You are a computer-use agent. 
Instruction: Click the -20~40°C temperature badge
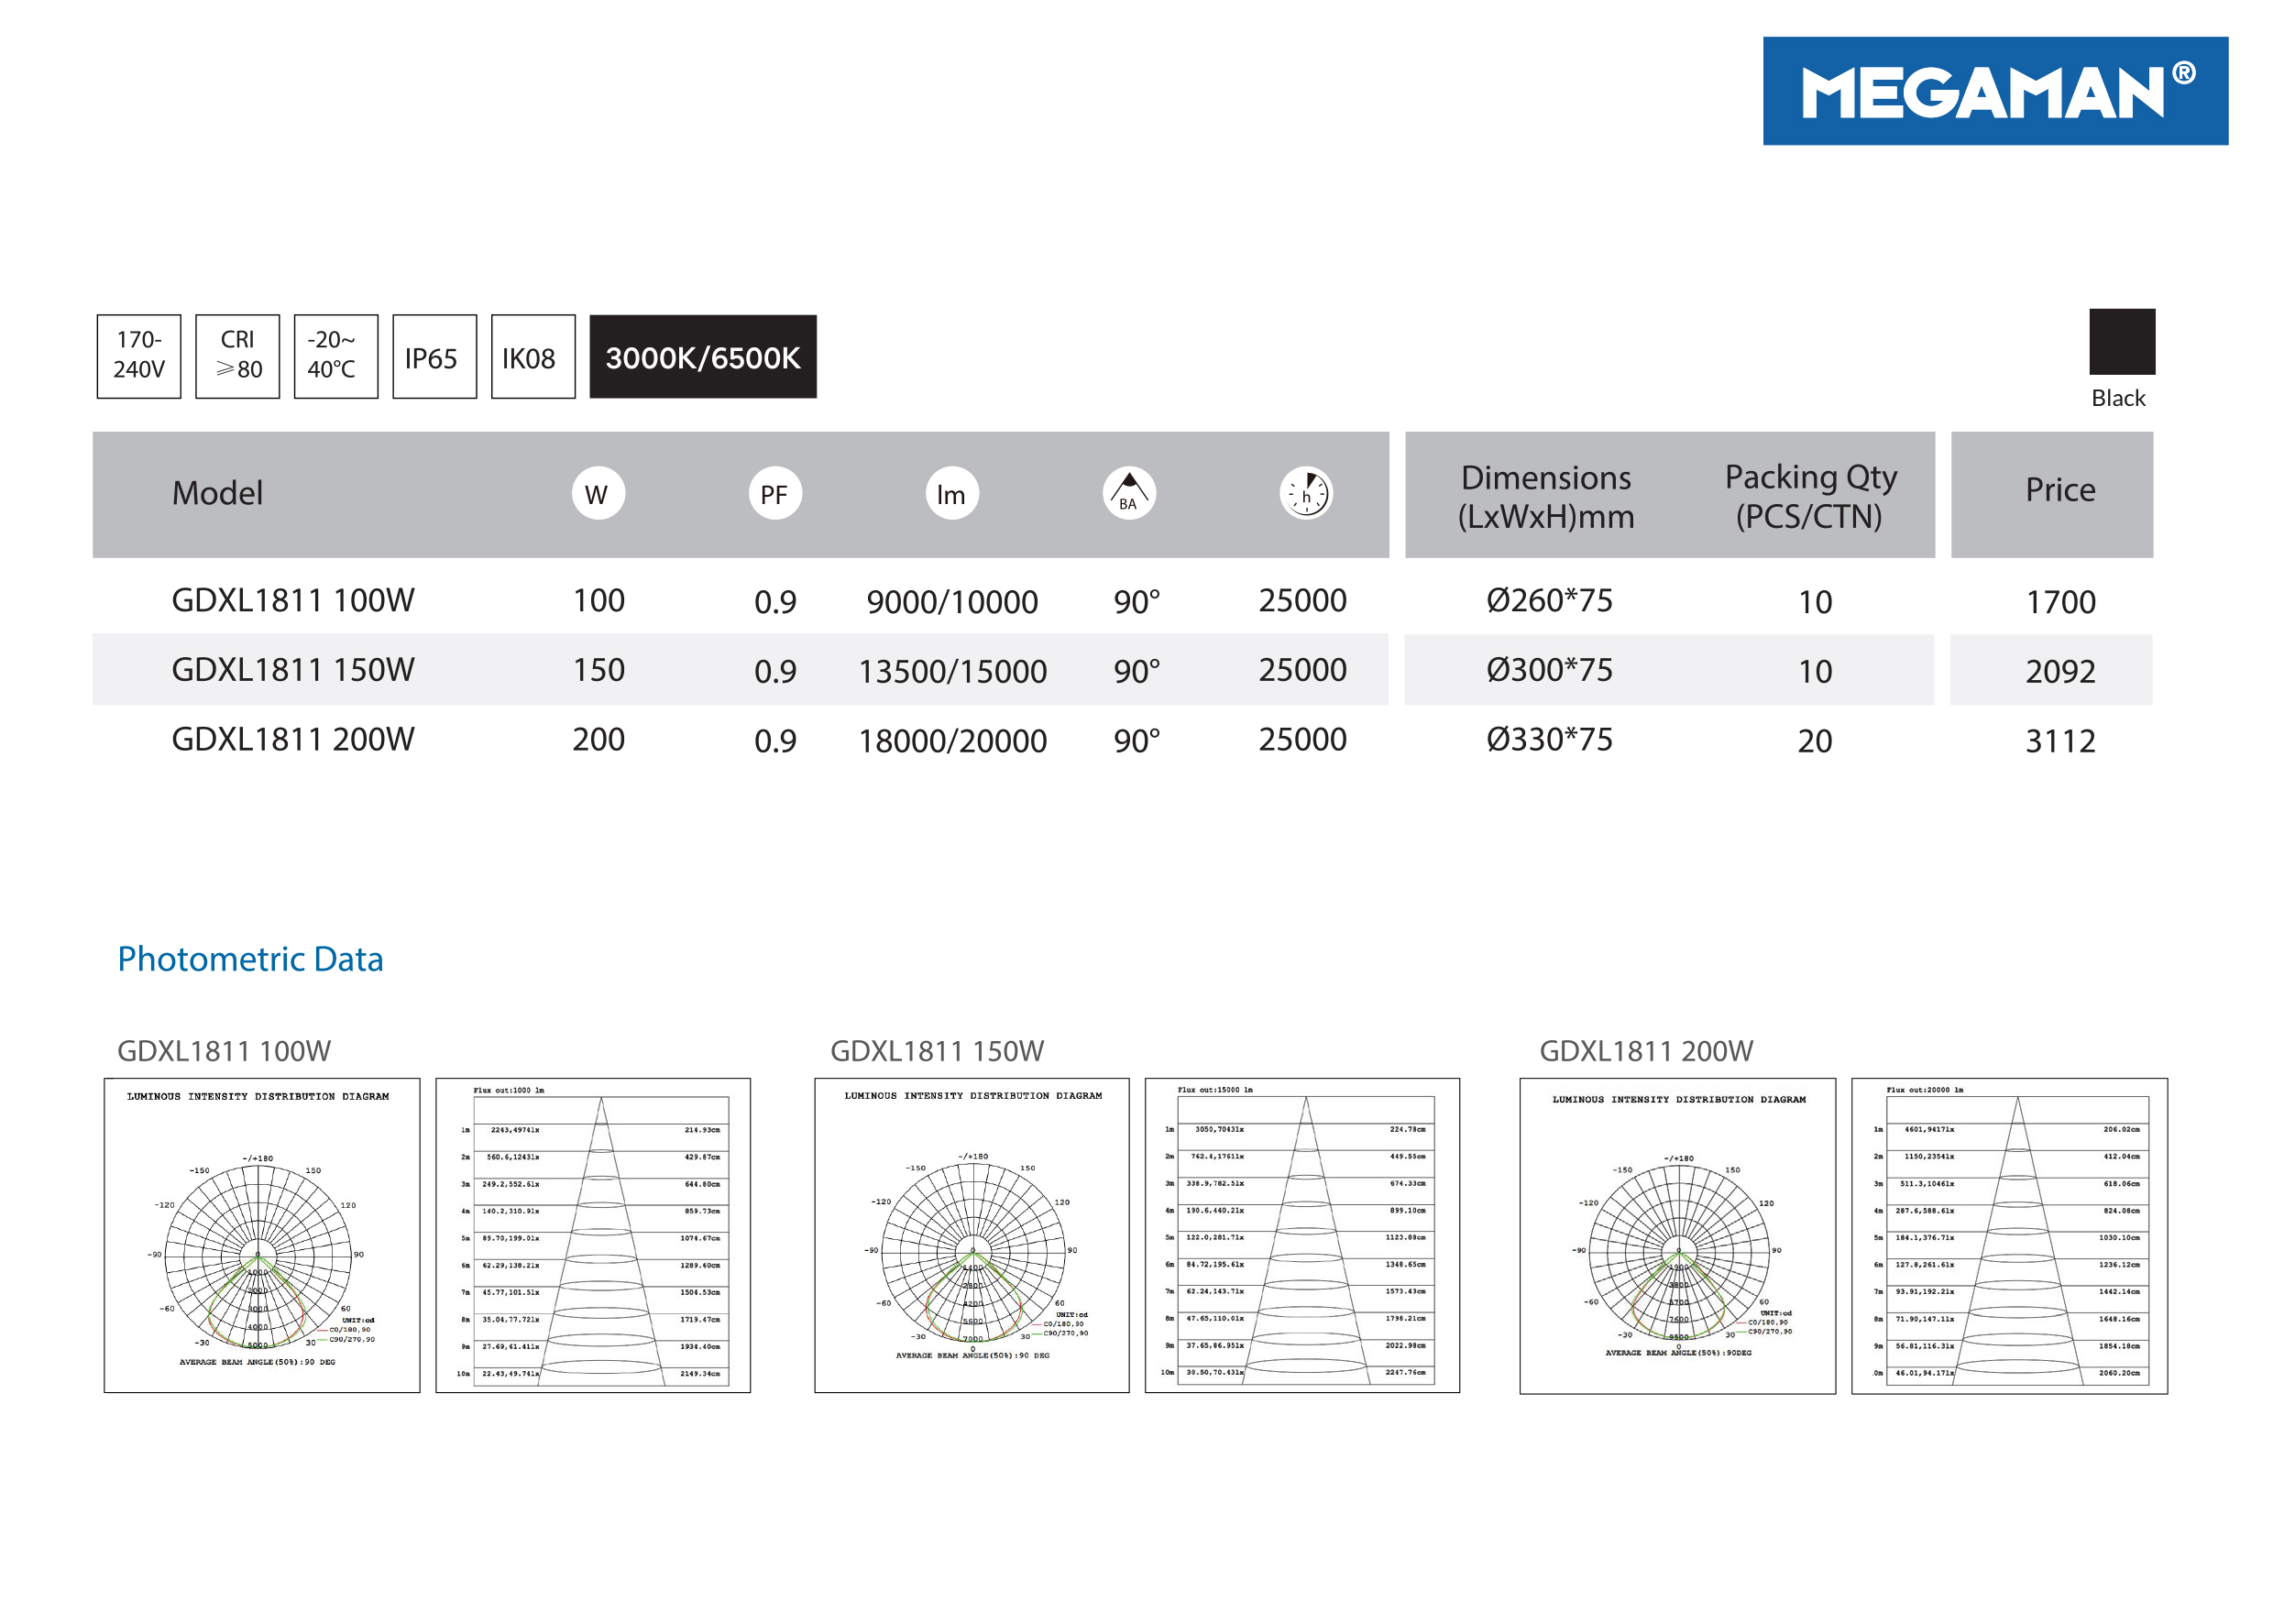point(335,356)
